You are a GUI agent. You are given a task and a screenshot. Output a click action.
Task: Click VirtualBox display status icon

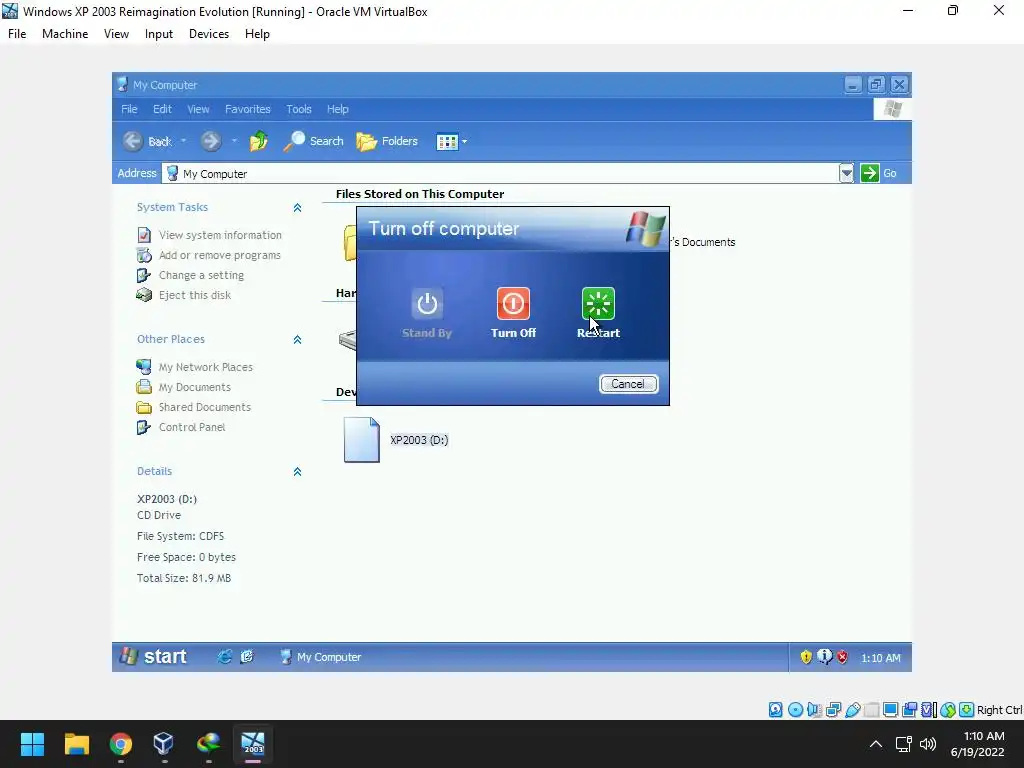(x=890, y=710)
